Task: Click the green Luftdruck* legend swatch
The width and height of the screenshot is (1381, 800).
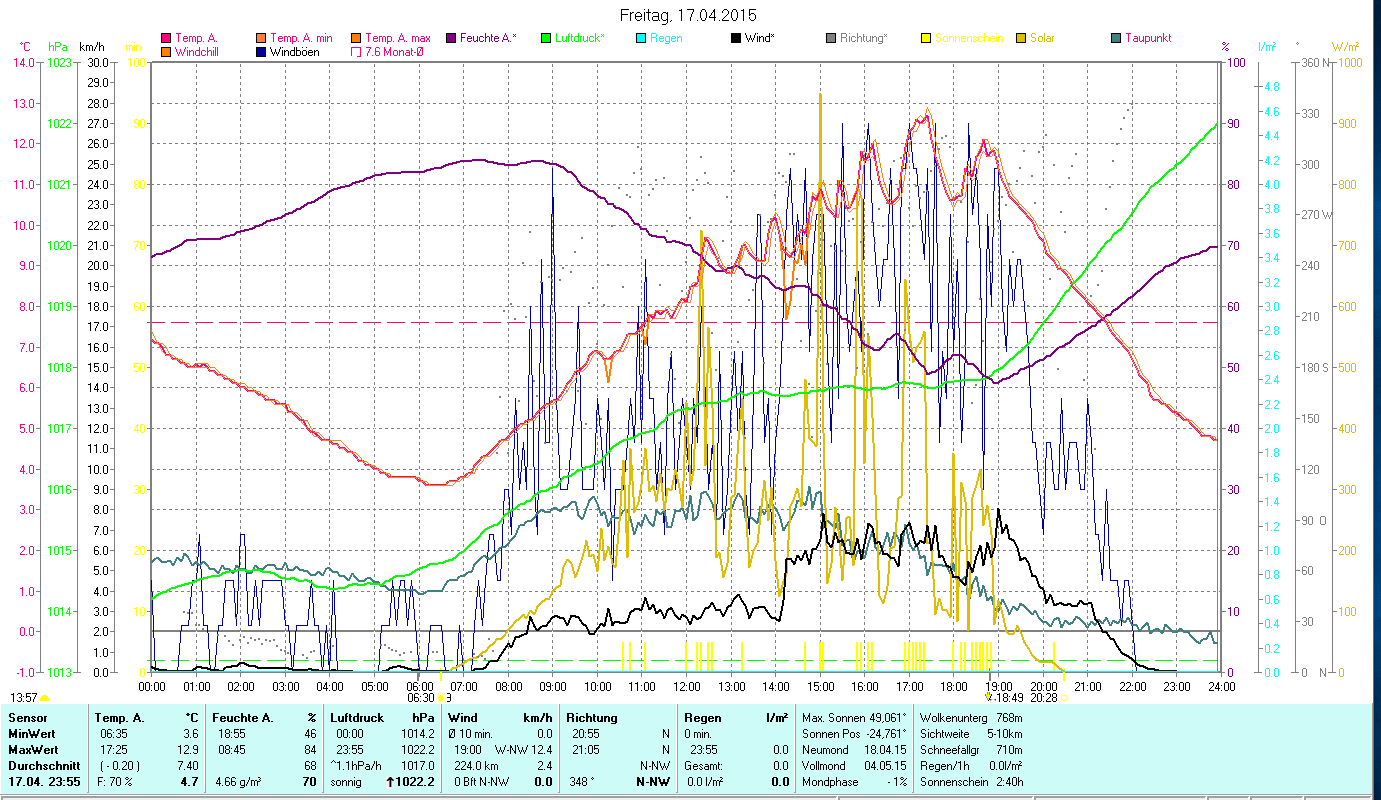Action: point(545,39)
